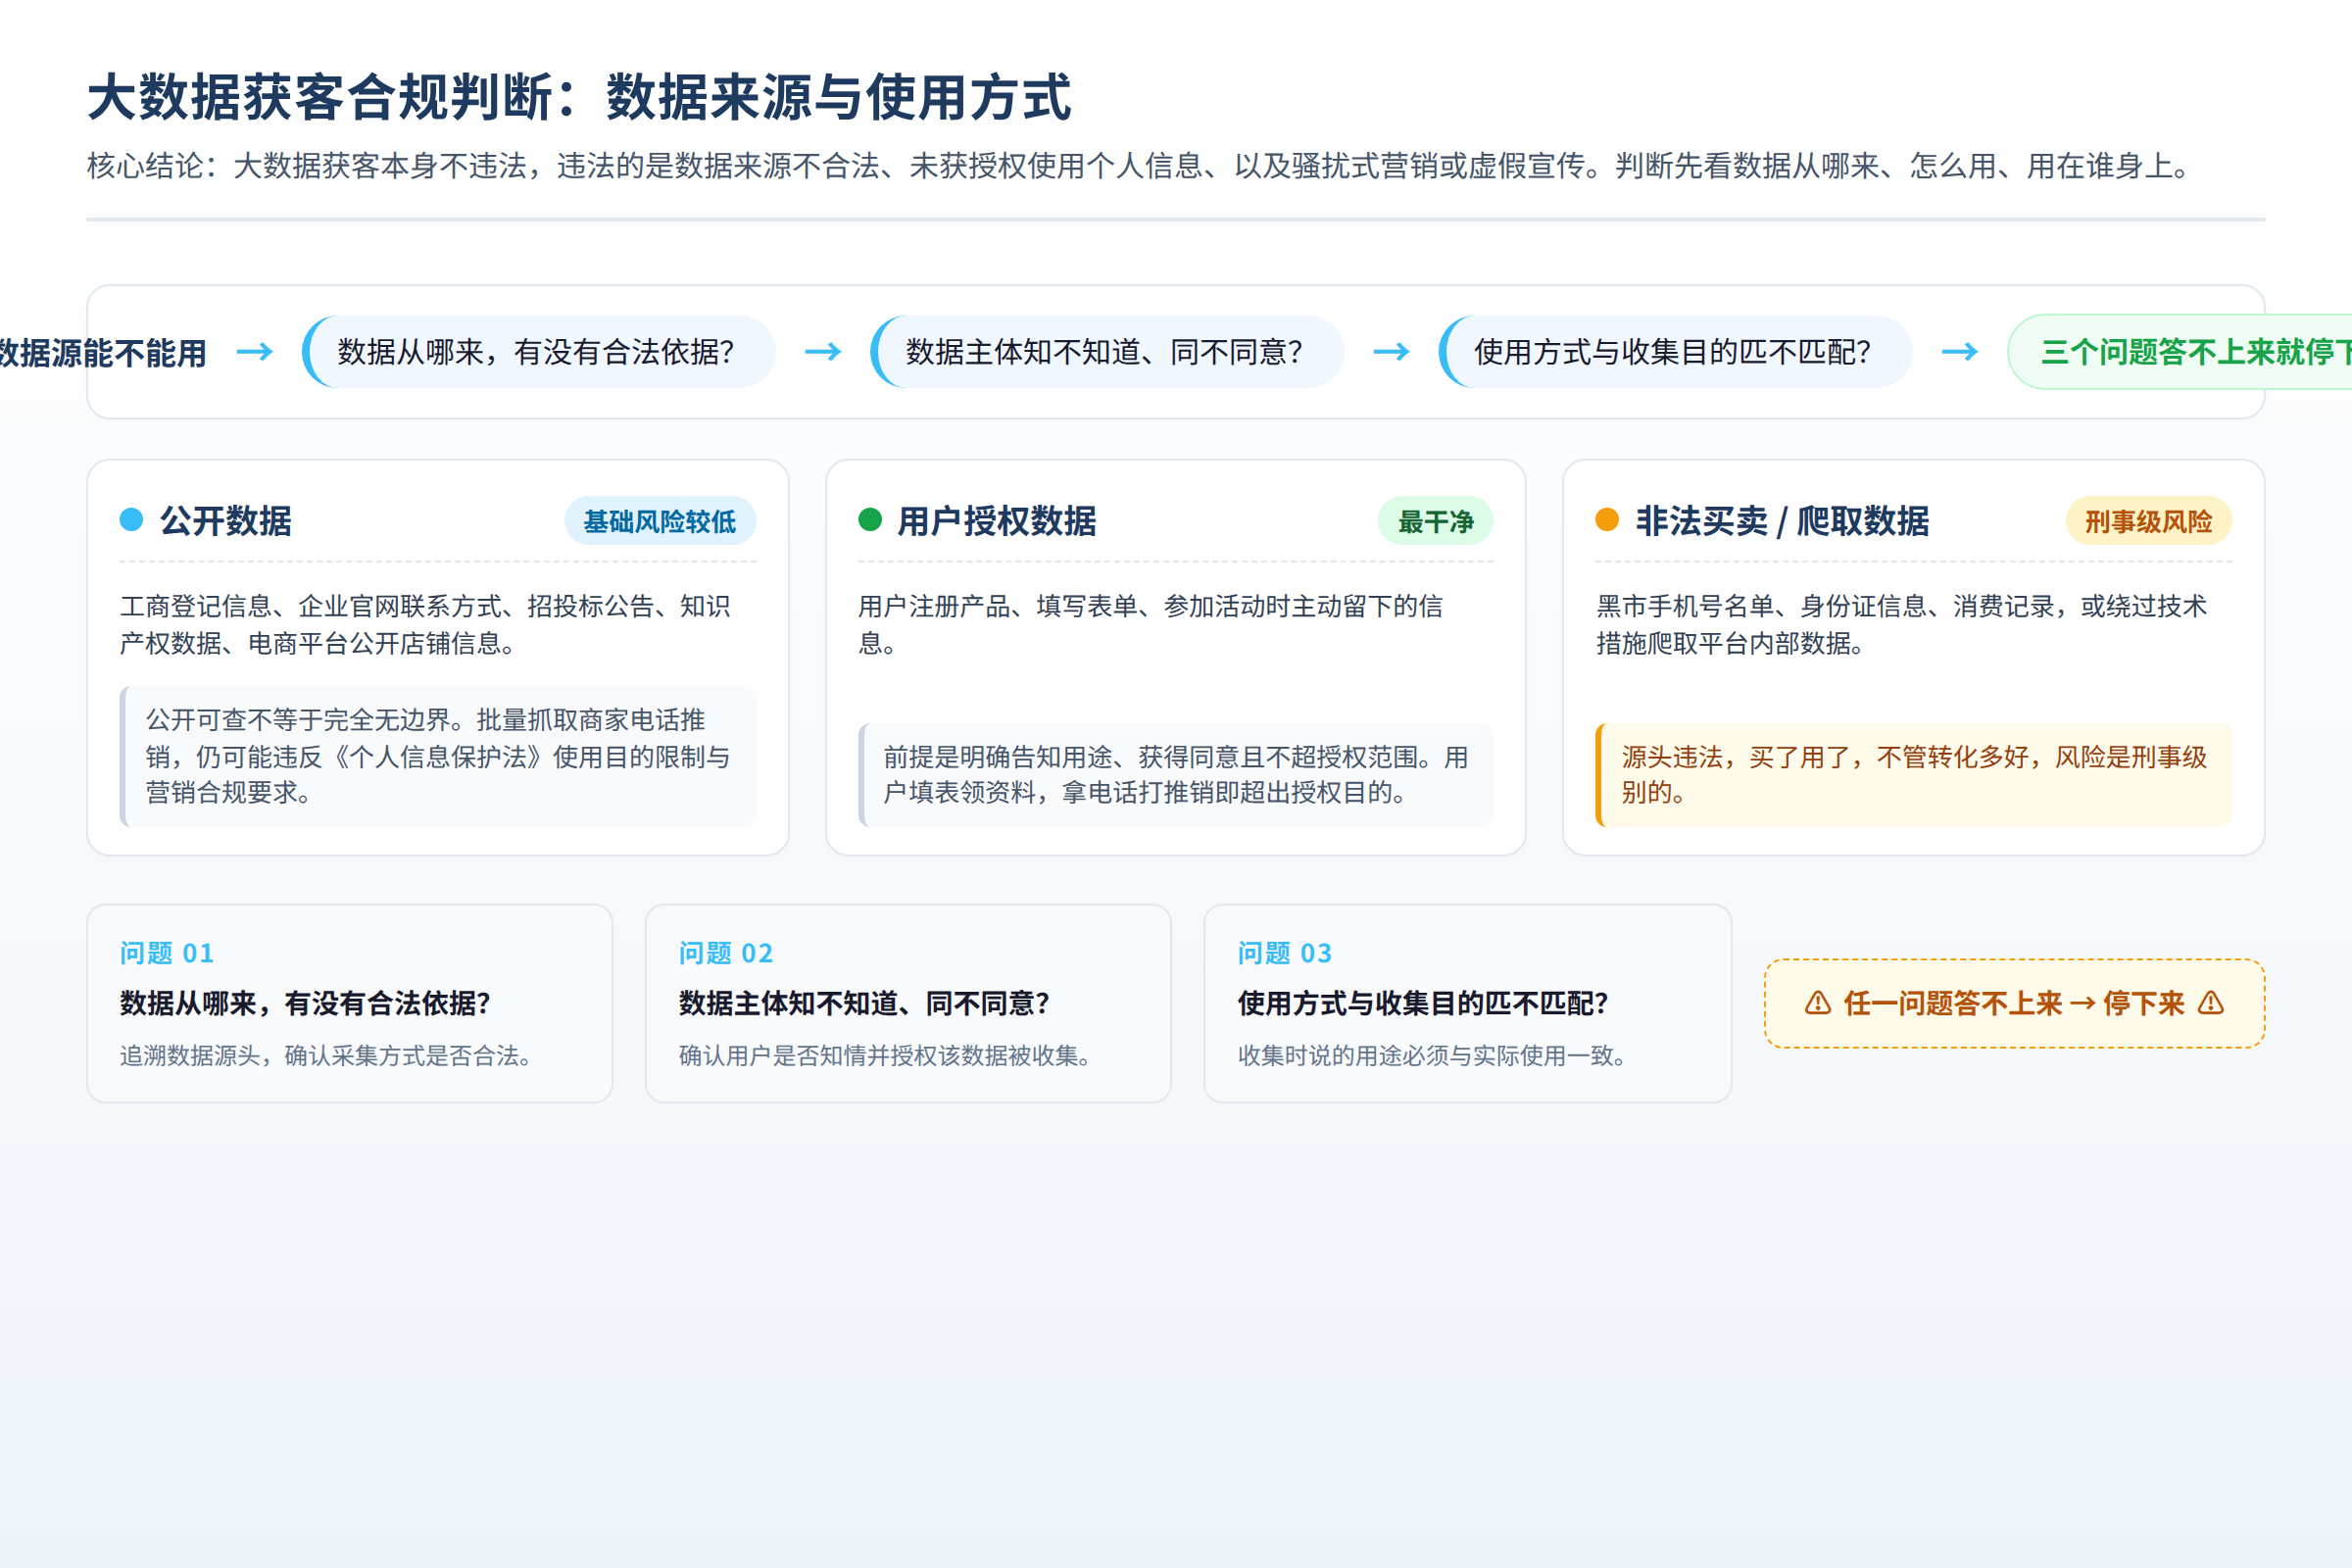Viewport: 2352px width, 1568px height.
Task: Select the 刑事级风险 badge
Action: [2148, 521]
